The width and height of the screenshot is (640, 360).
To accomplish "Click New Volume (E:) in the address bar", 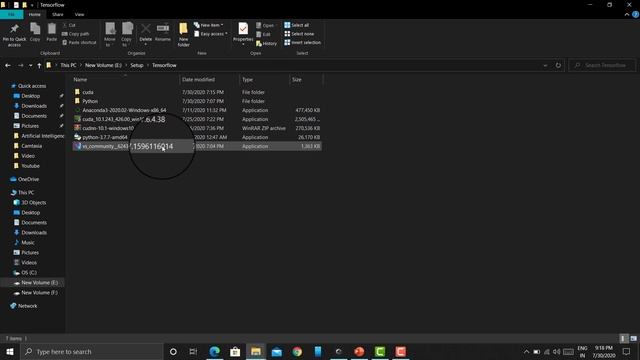I will [x=103, y=65].
